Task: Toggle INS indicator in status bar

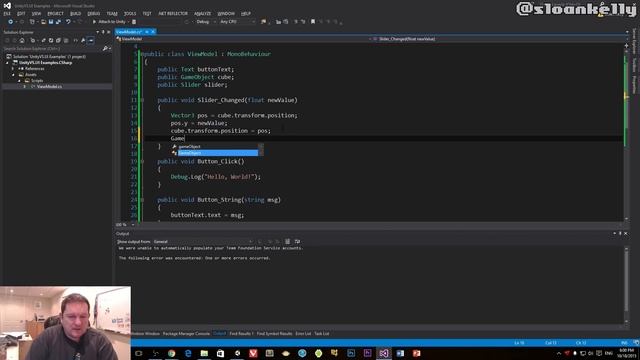Action: pos(624,343)
